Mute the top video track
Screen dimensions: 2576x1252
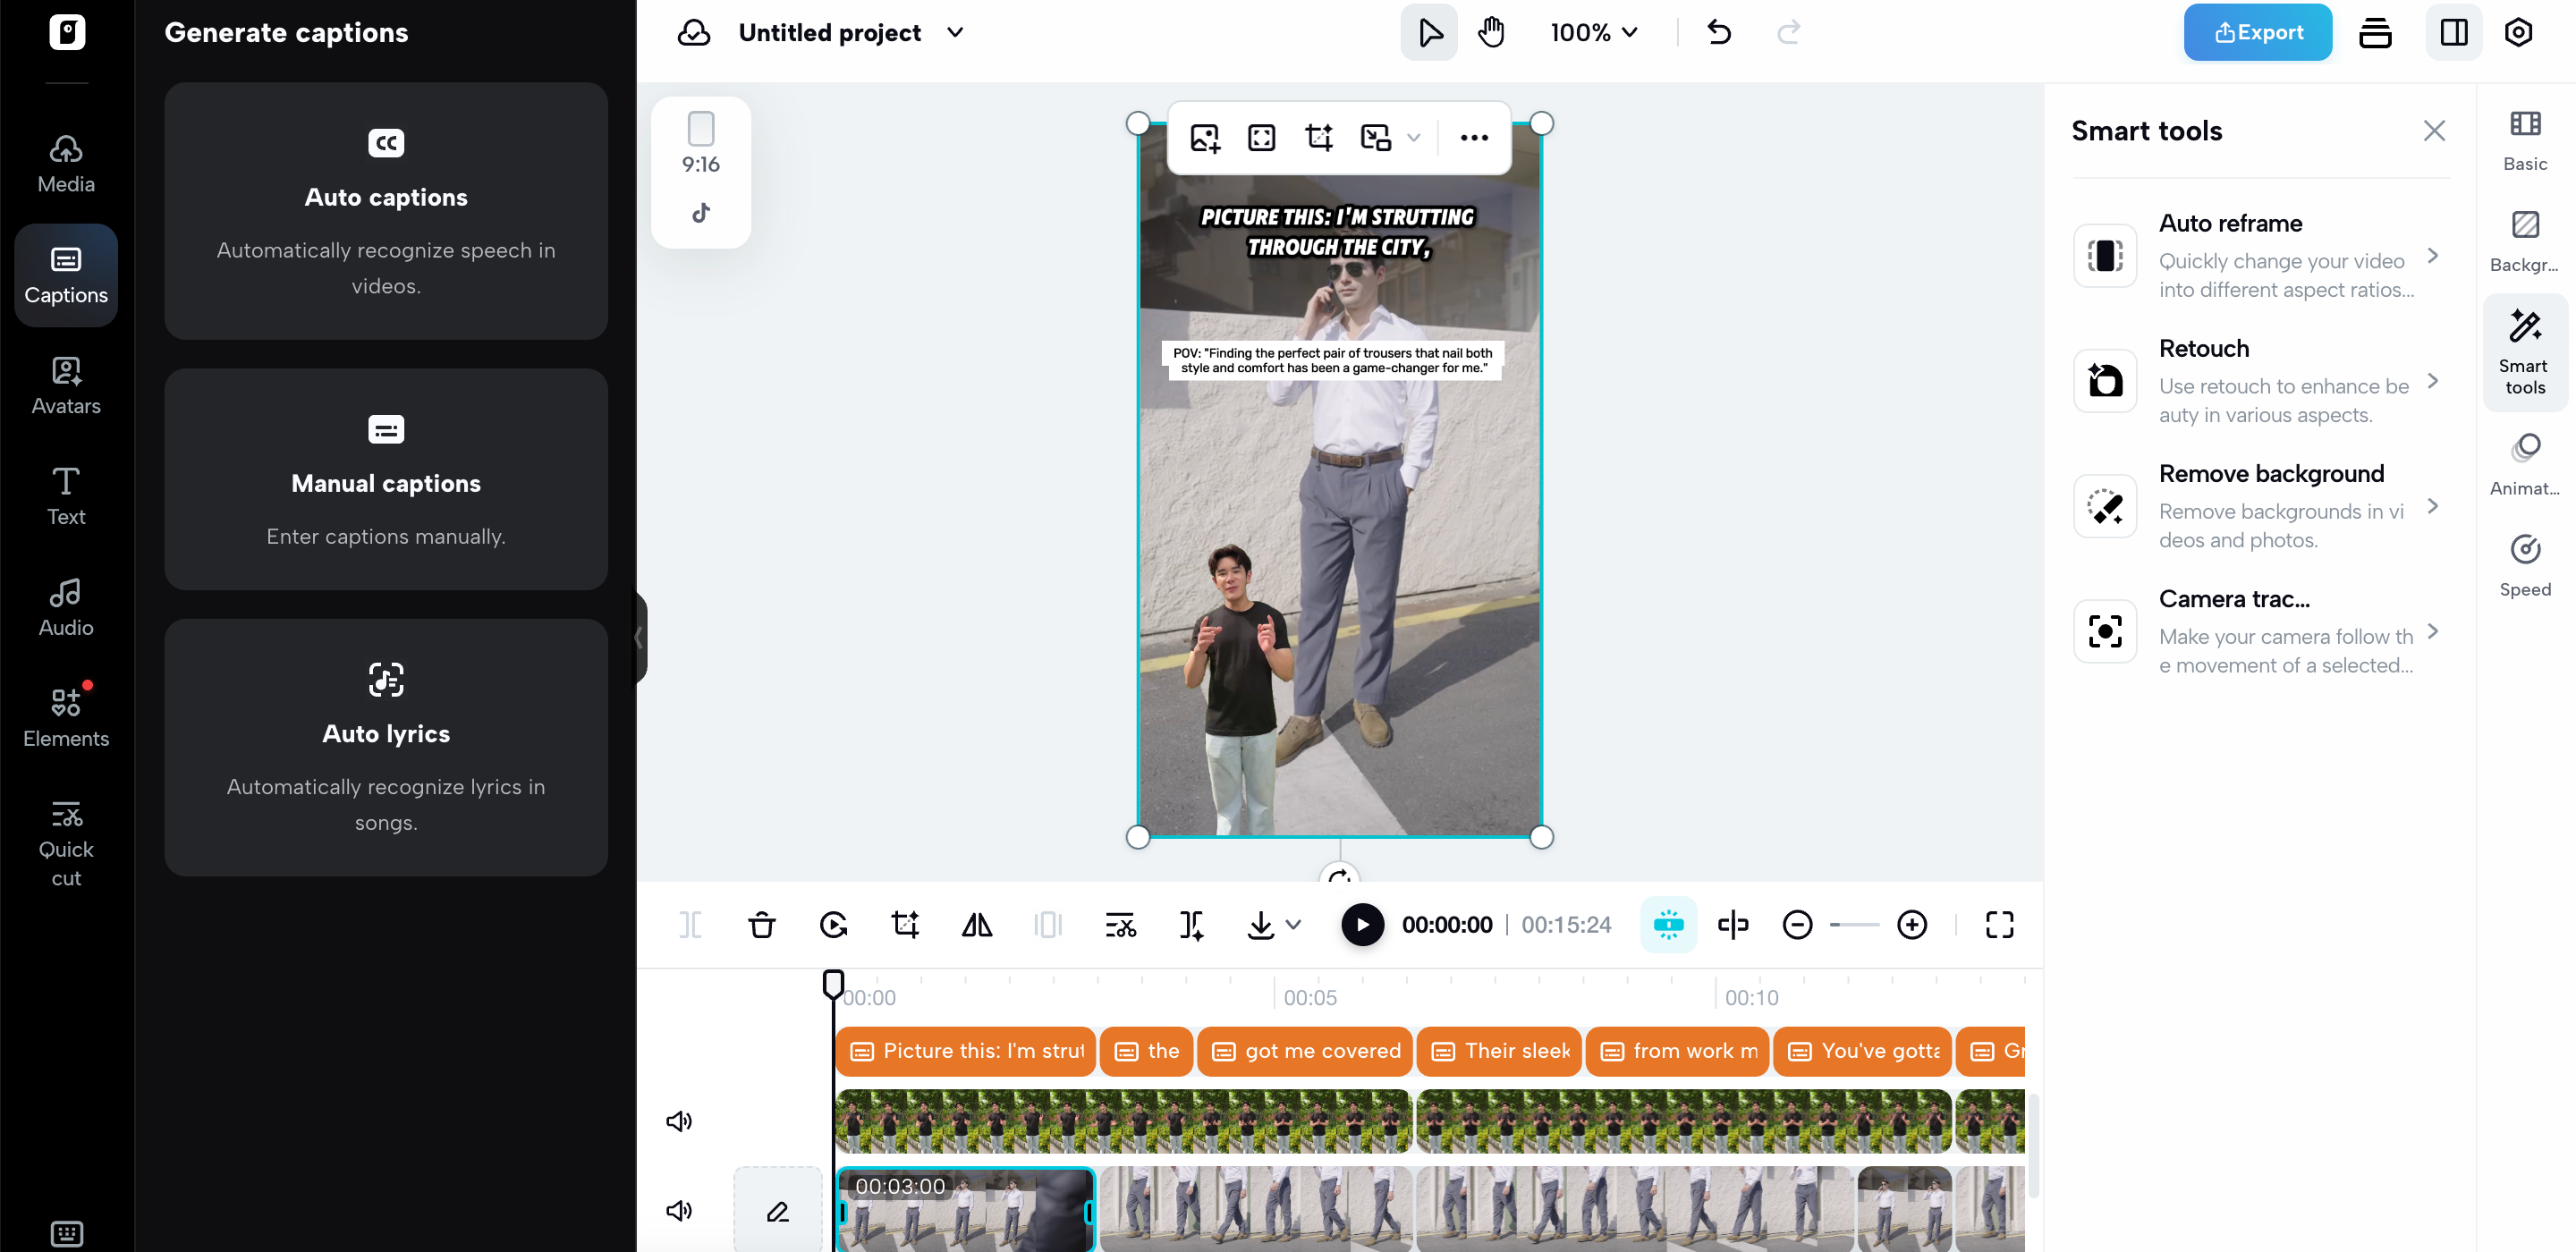679,1121
